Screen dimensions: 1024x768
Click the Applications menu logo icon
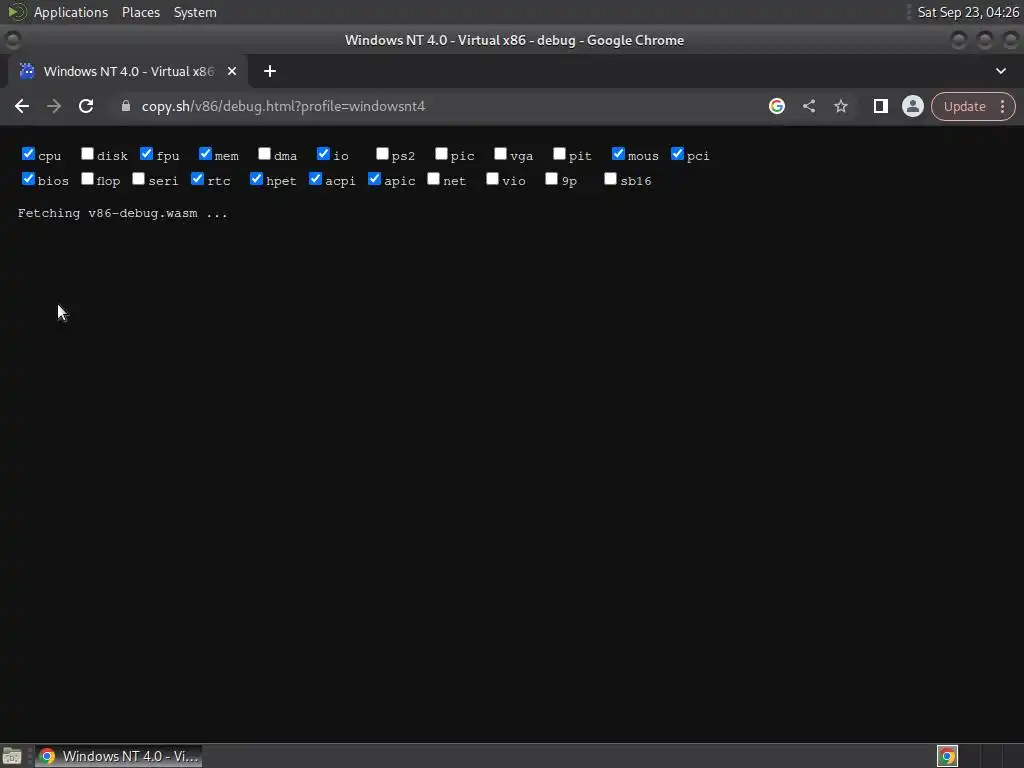16,12
